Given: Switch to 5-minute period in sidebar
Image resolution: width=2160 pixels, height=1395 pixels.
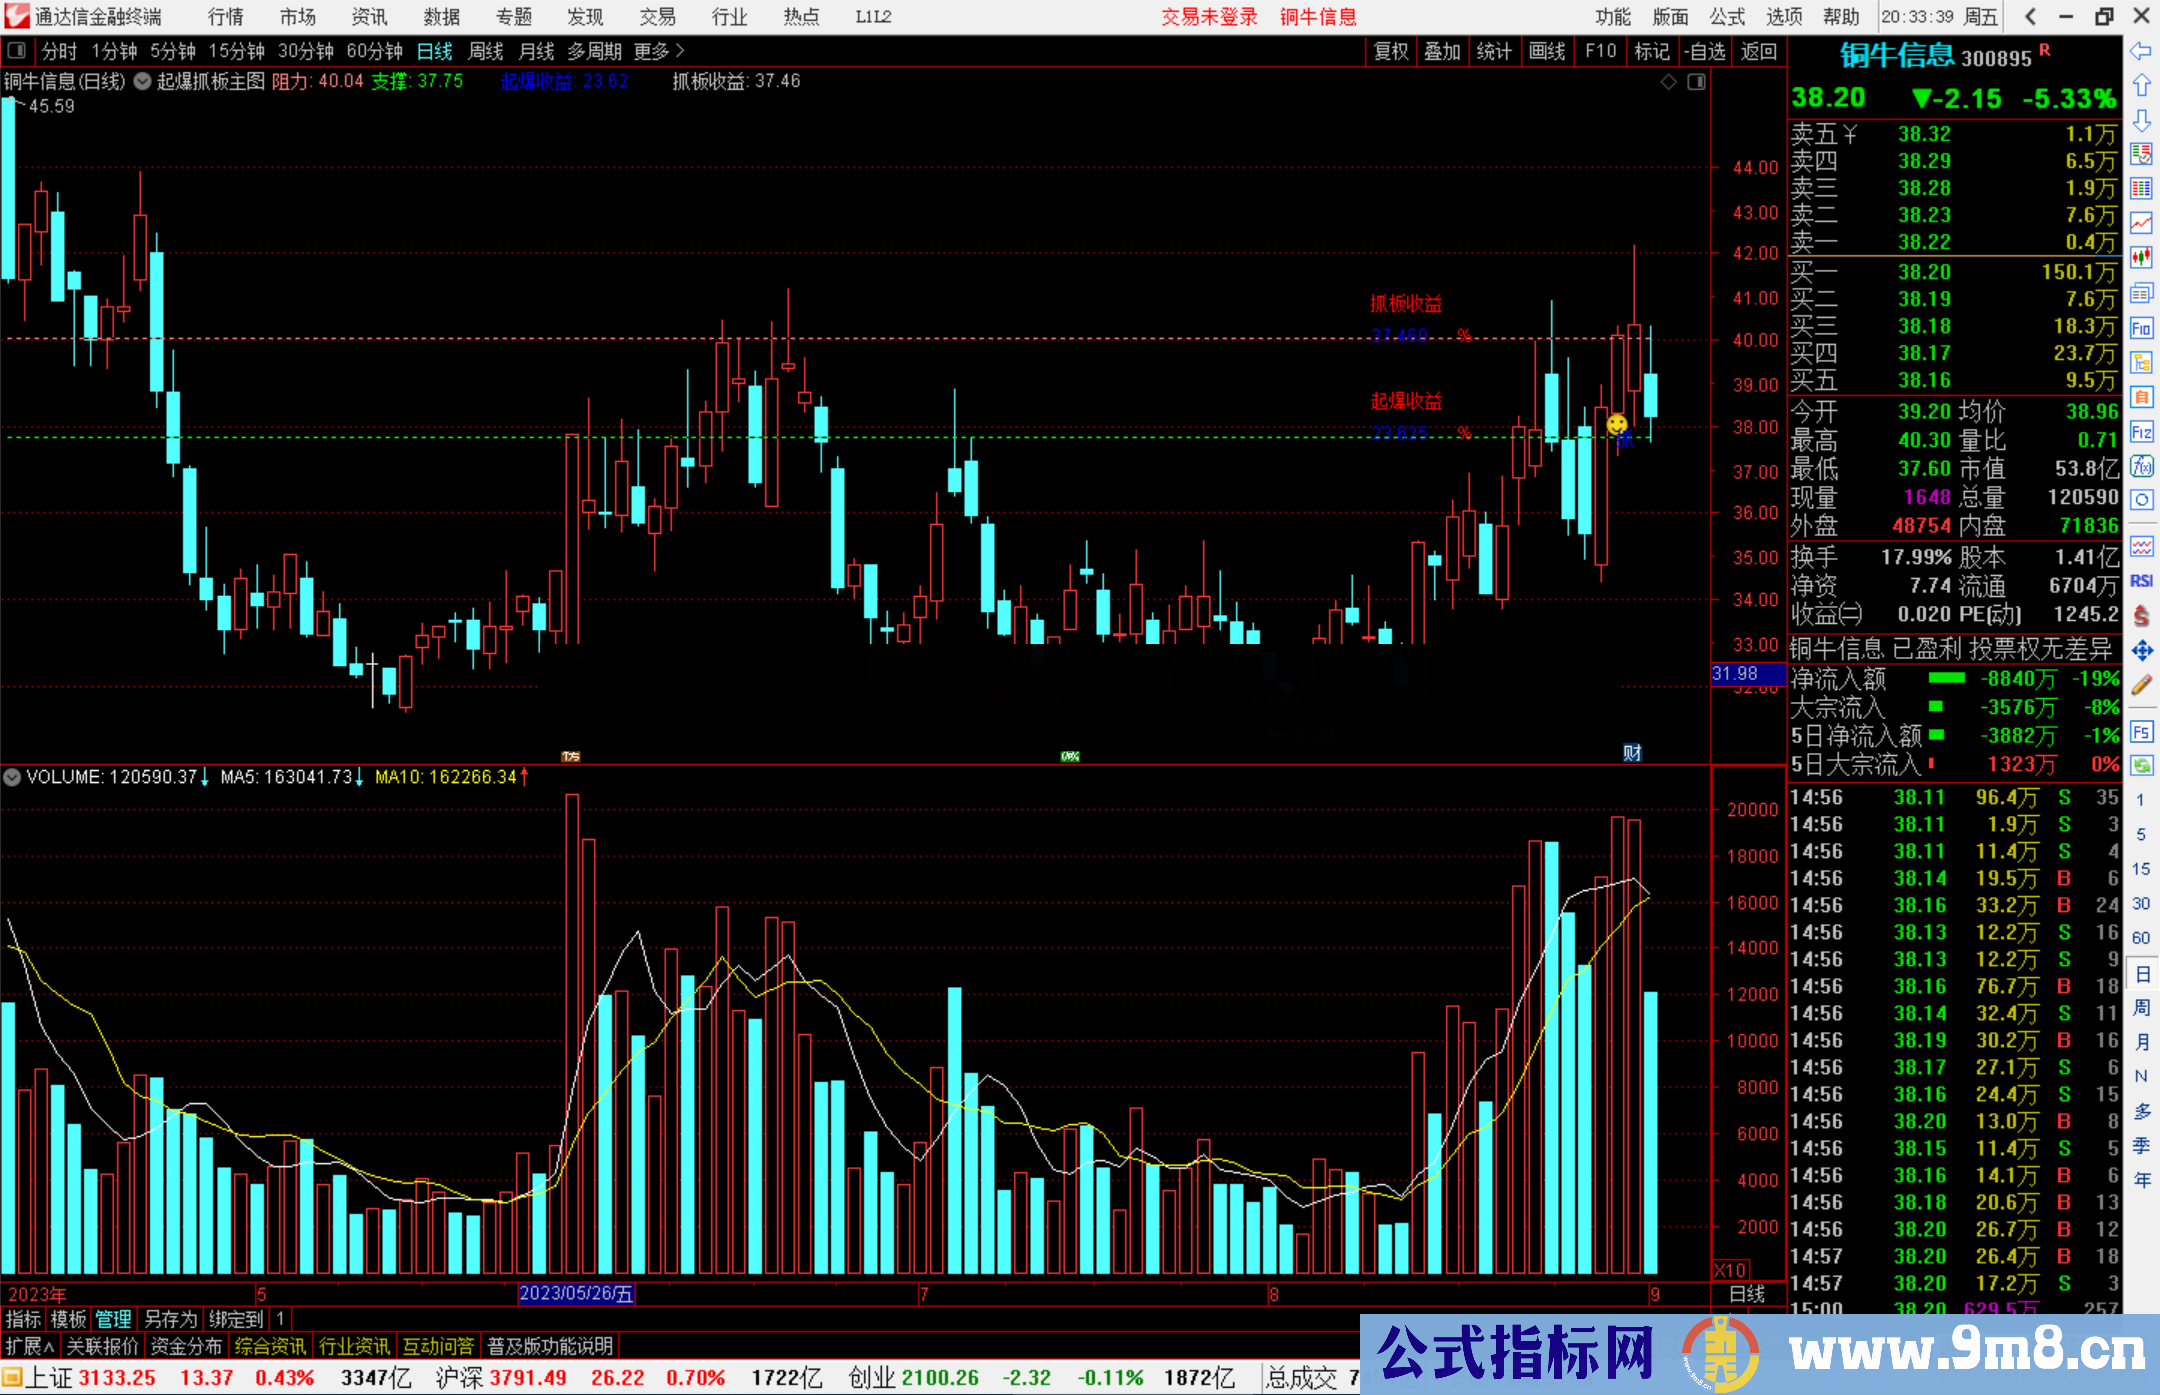Looking at the screenshot, I should [x=2141, y=834].
